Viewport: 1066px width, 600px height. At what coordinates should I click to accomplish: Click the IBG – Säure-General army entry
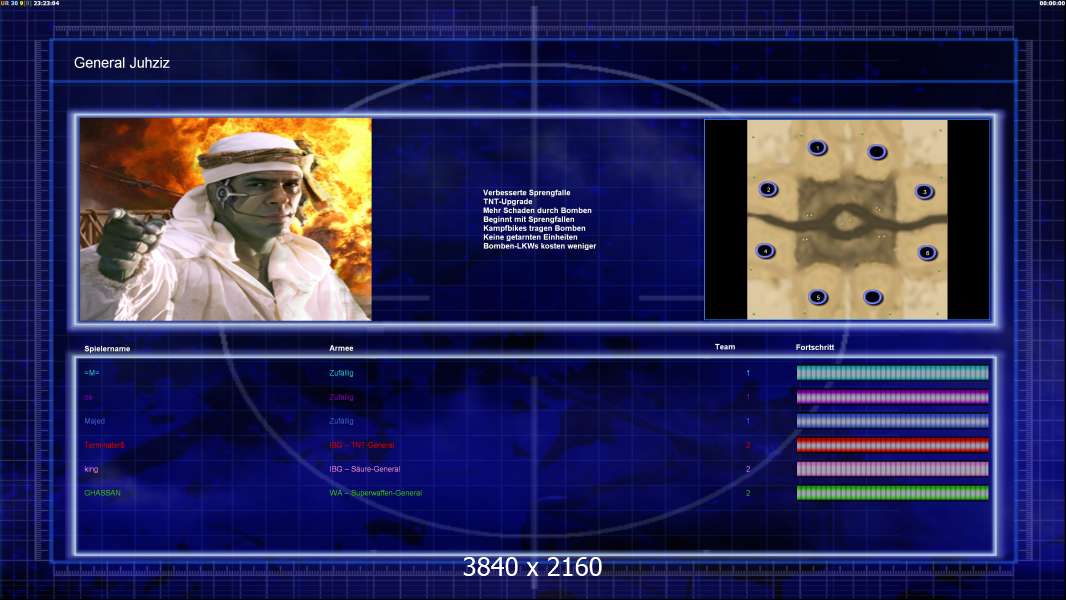(x=364, y=469)
